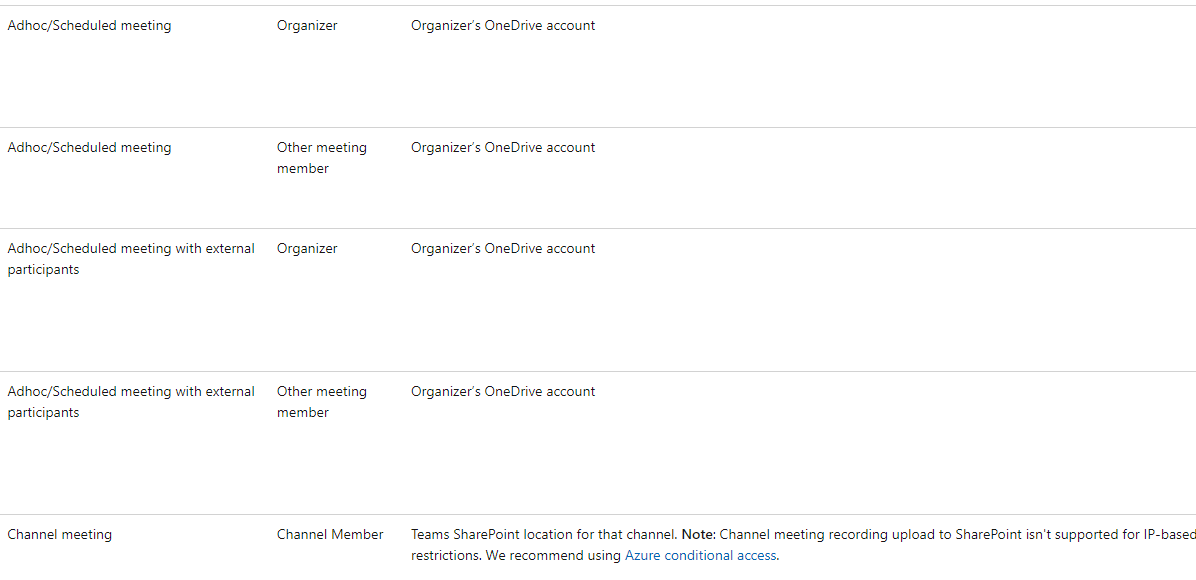Click 'Other meeting member' in the Adhoc/Scheduled meeting row without external participants
Screen dimensions: 1196x580
coord(322,158)
